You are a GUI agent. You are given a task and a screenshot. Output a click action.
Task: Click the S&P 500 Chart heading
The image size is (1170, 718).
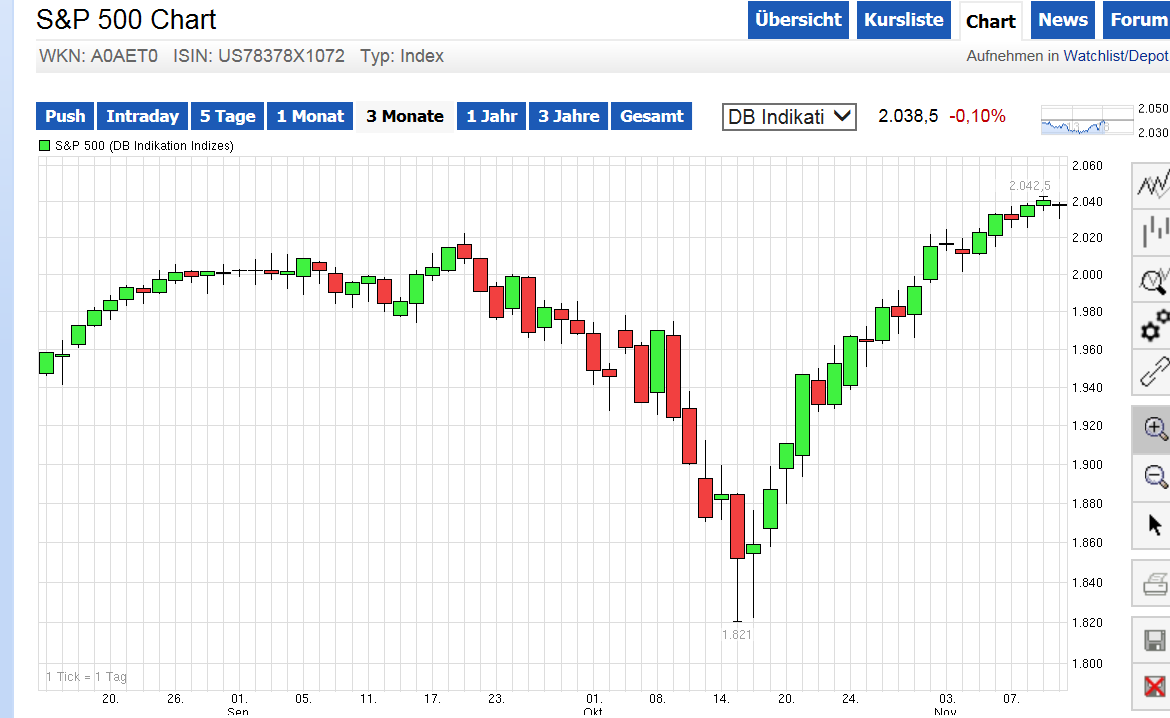click(126, 19)
